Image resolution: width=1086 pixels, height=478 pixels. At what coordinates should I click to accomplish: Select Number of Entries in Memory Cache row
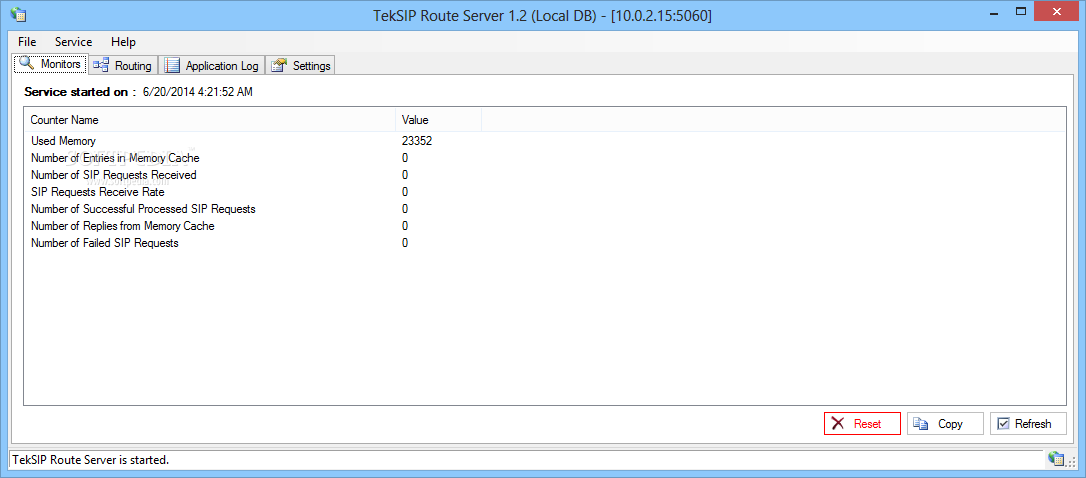(544, 158)
